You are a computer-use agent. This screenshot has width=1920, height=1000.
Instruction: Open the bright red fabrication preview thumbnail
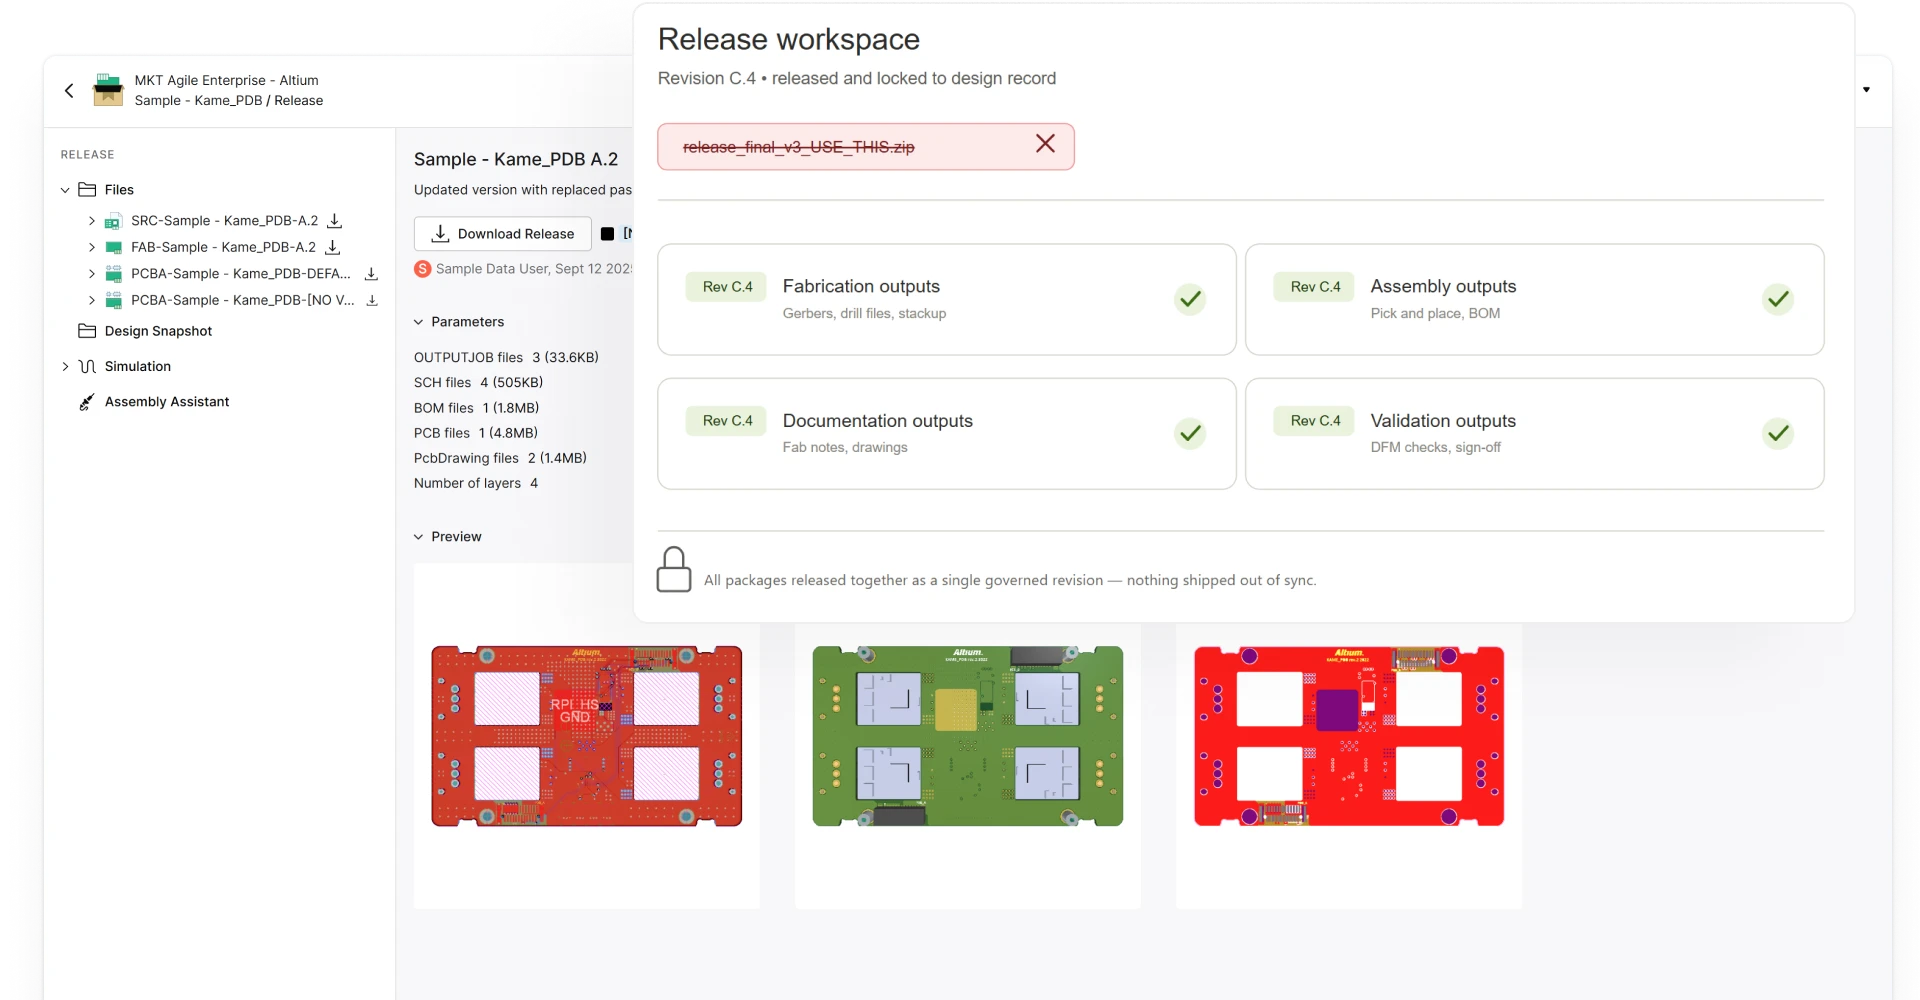[1349, 736]
